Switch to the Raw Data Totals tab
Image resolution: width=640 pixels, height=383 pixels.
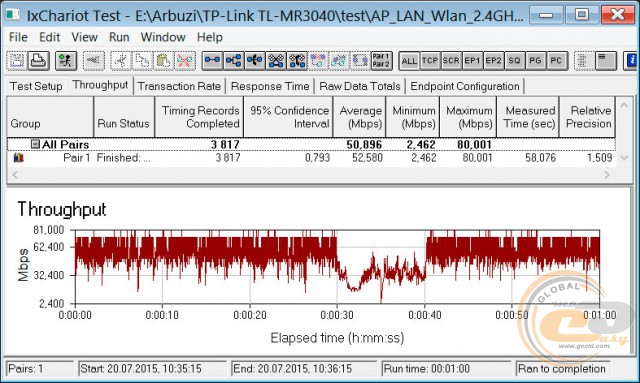[360, 86]
